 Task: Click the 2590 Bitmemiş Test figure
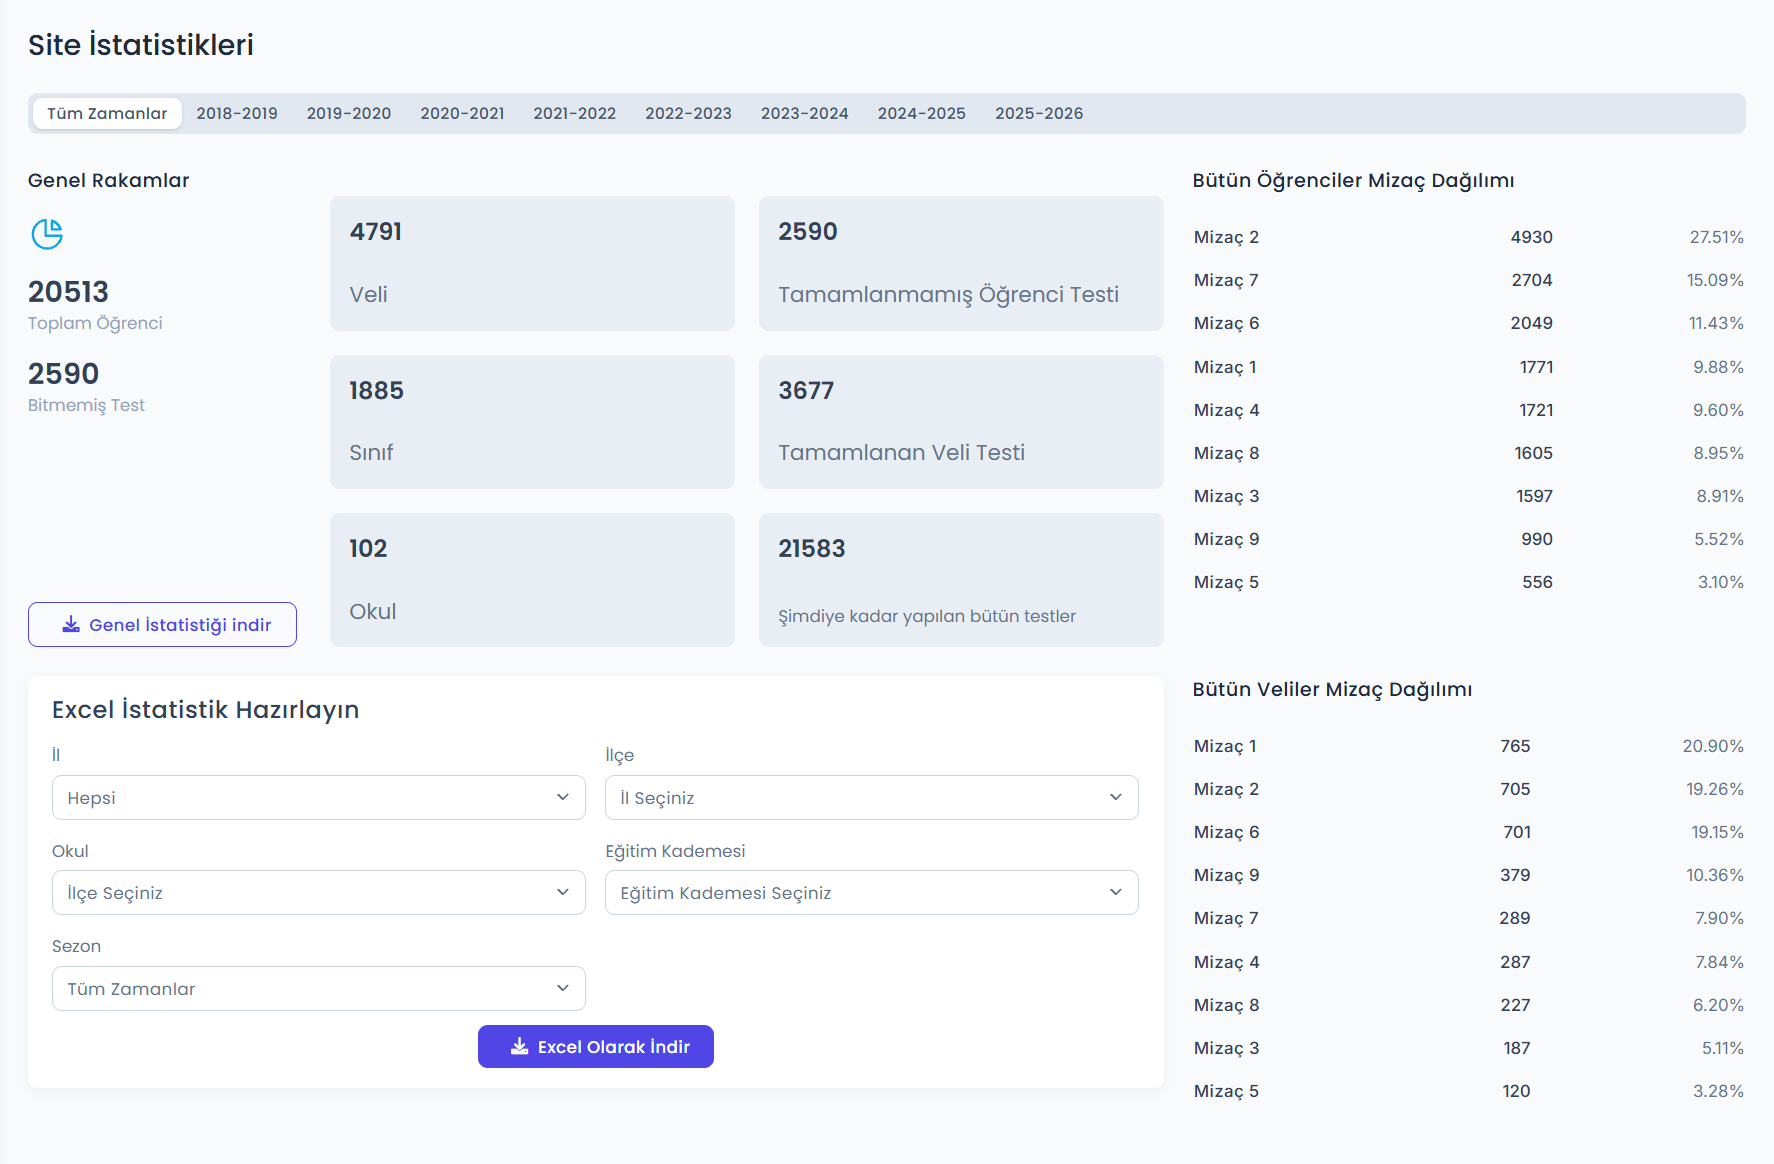(x=63, y=374)
